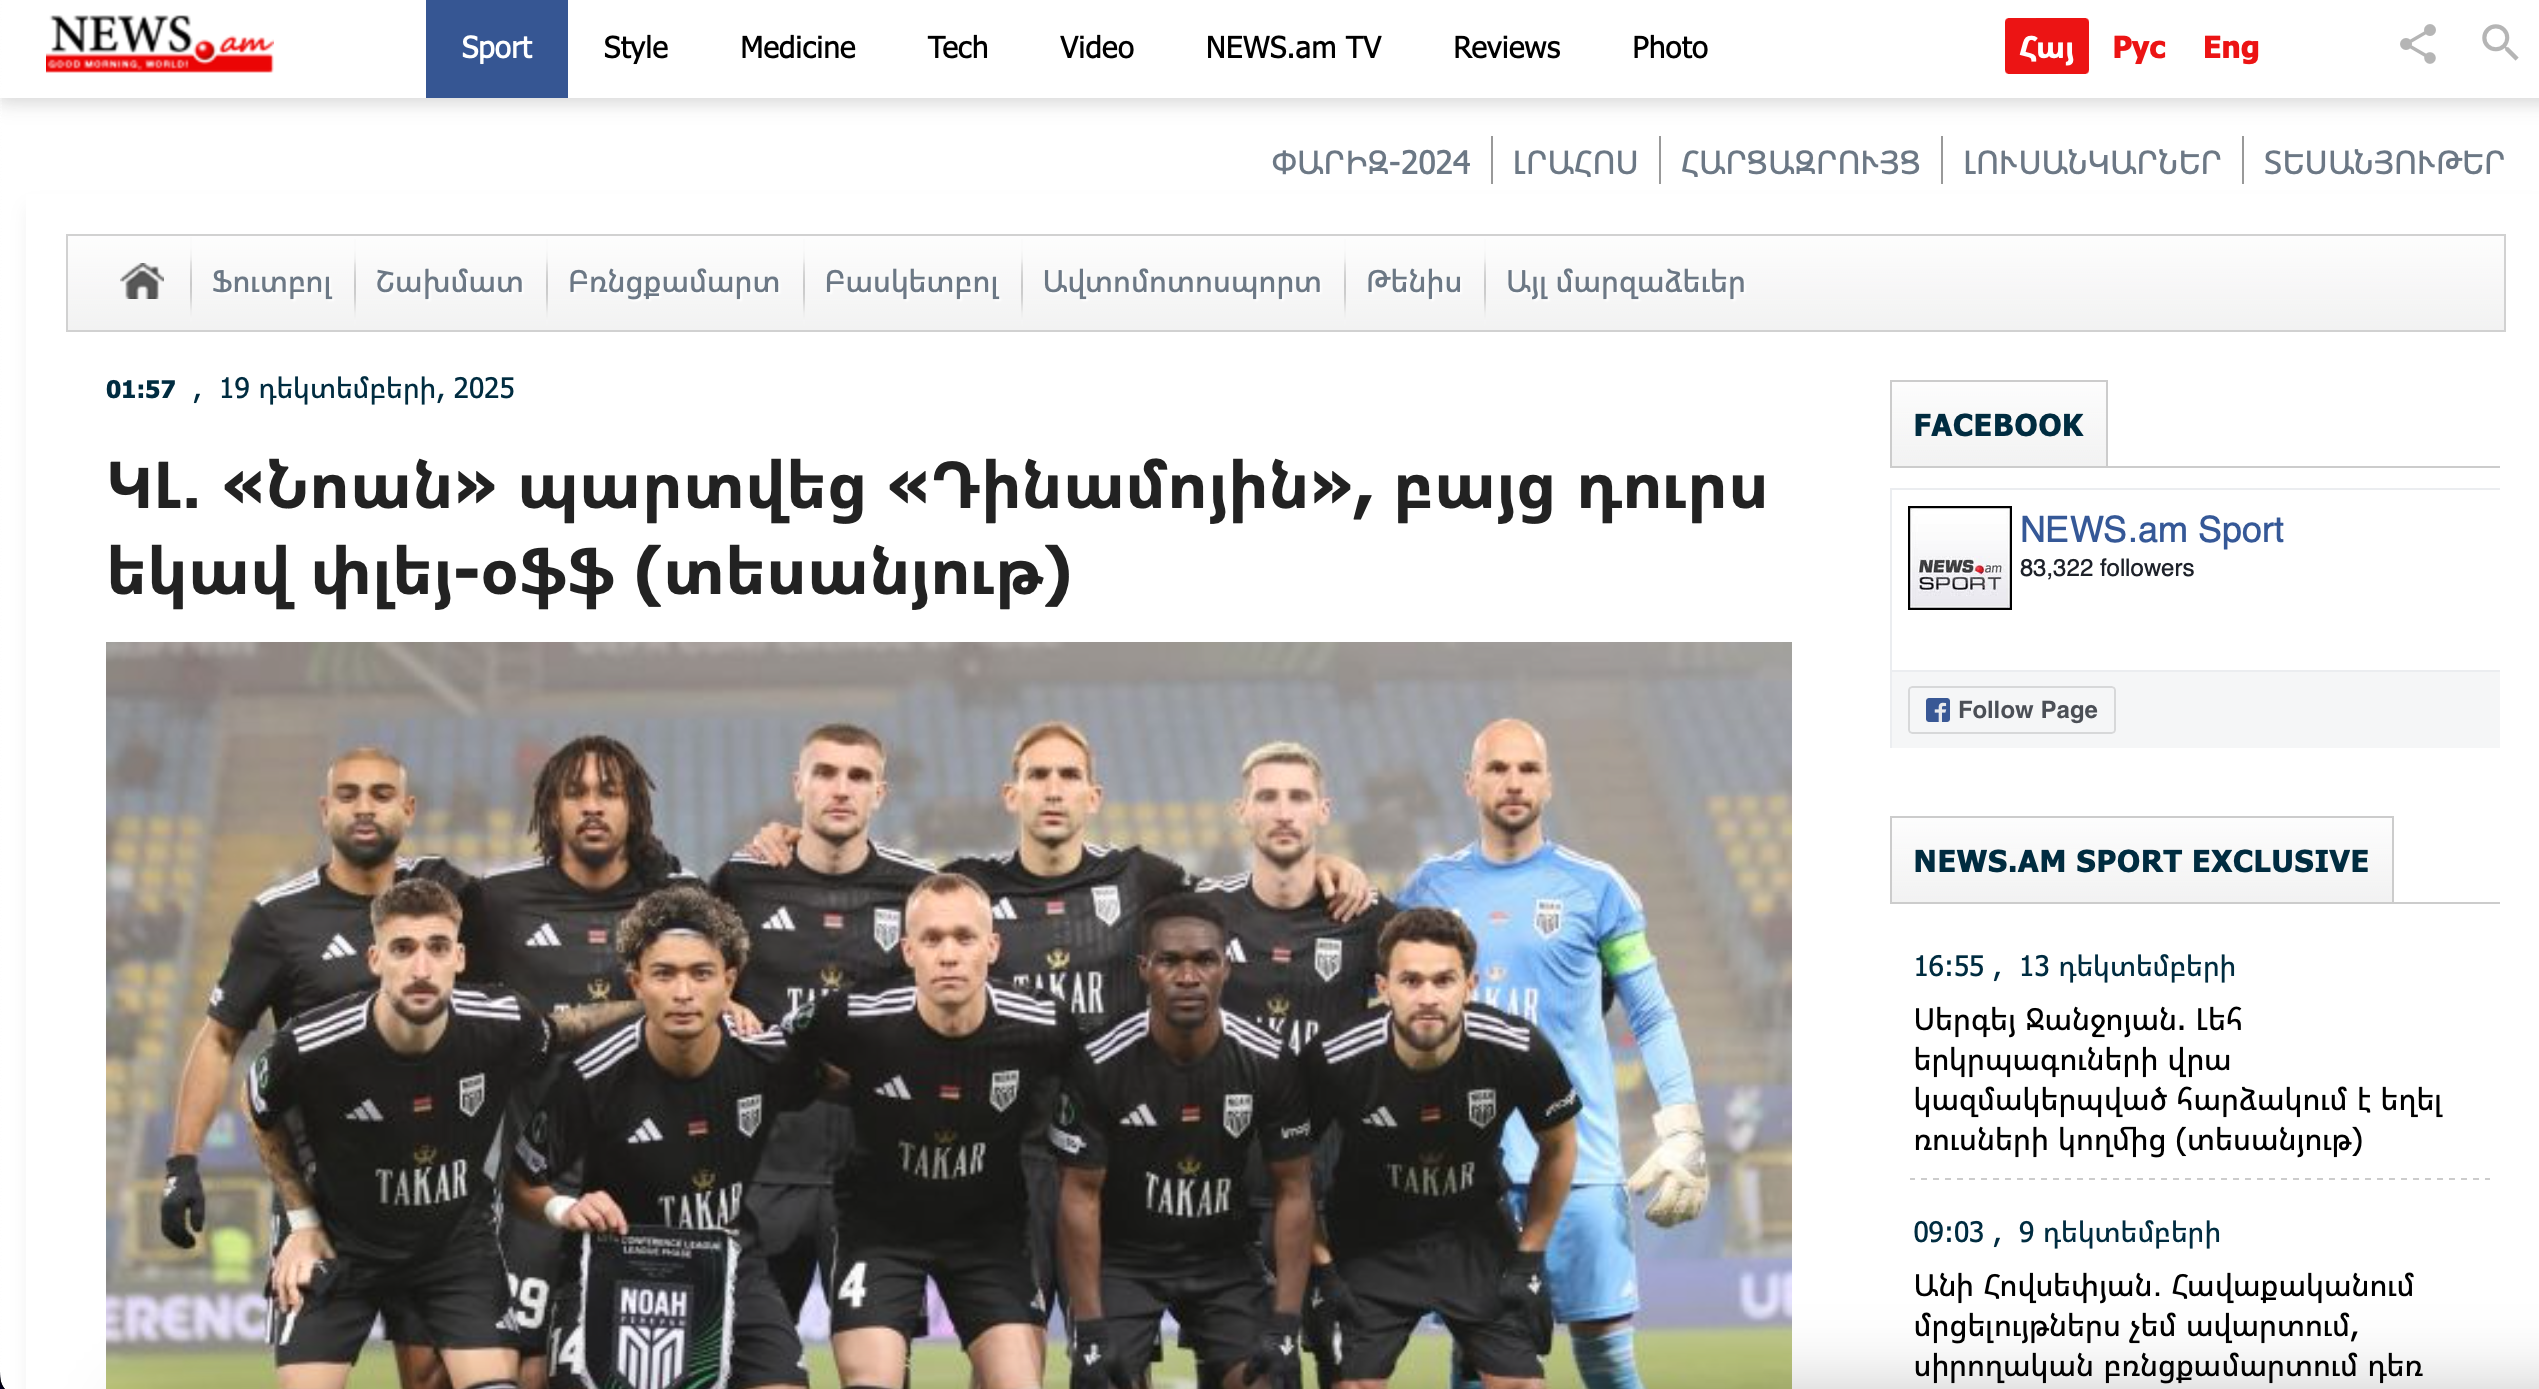Viewport: 2539px width, 1389px height.
Task: Open the Թենիս category
Action: pos(1414,282)
